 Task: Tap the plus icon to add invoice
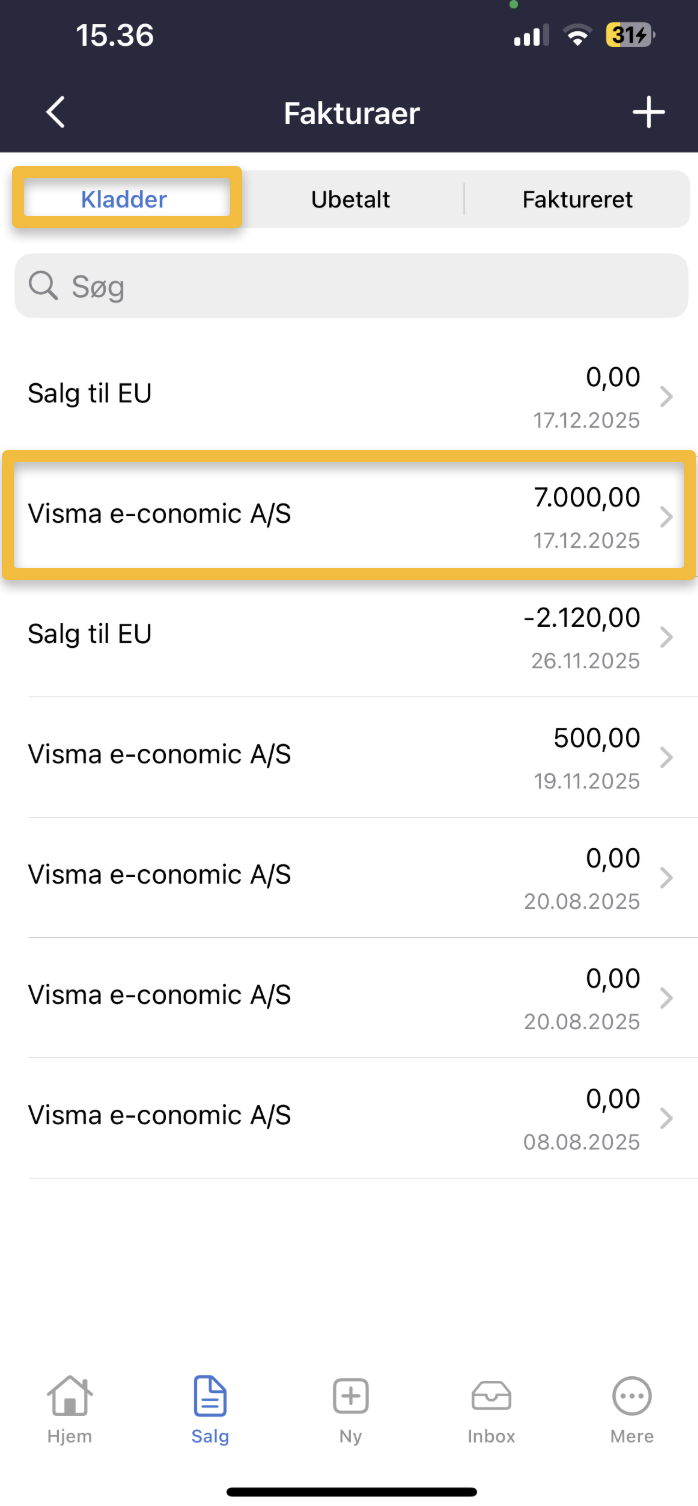(x=648, y=112)
